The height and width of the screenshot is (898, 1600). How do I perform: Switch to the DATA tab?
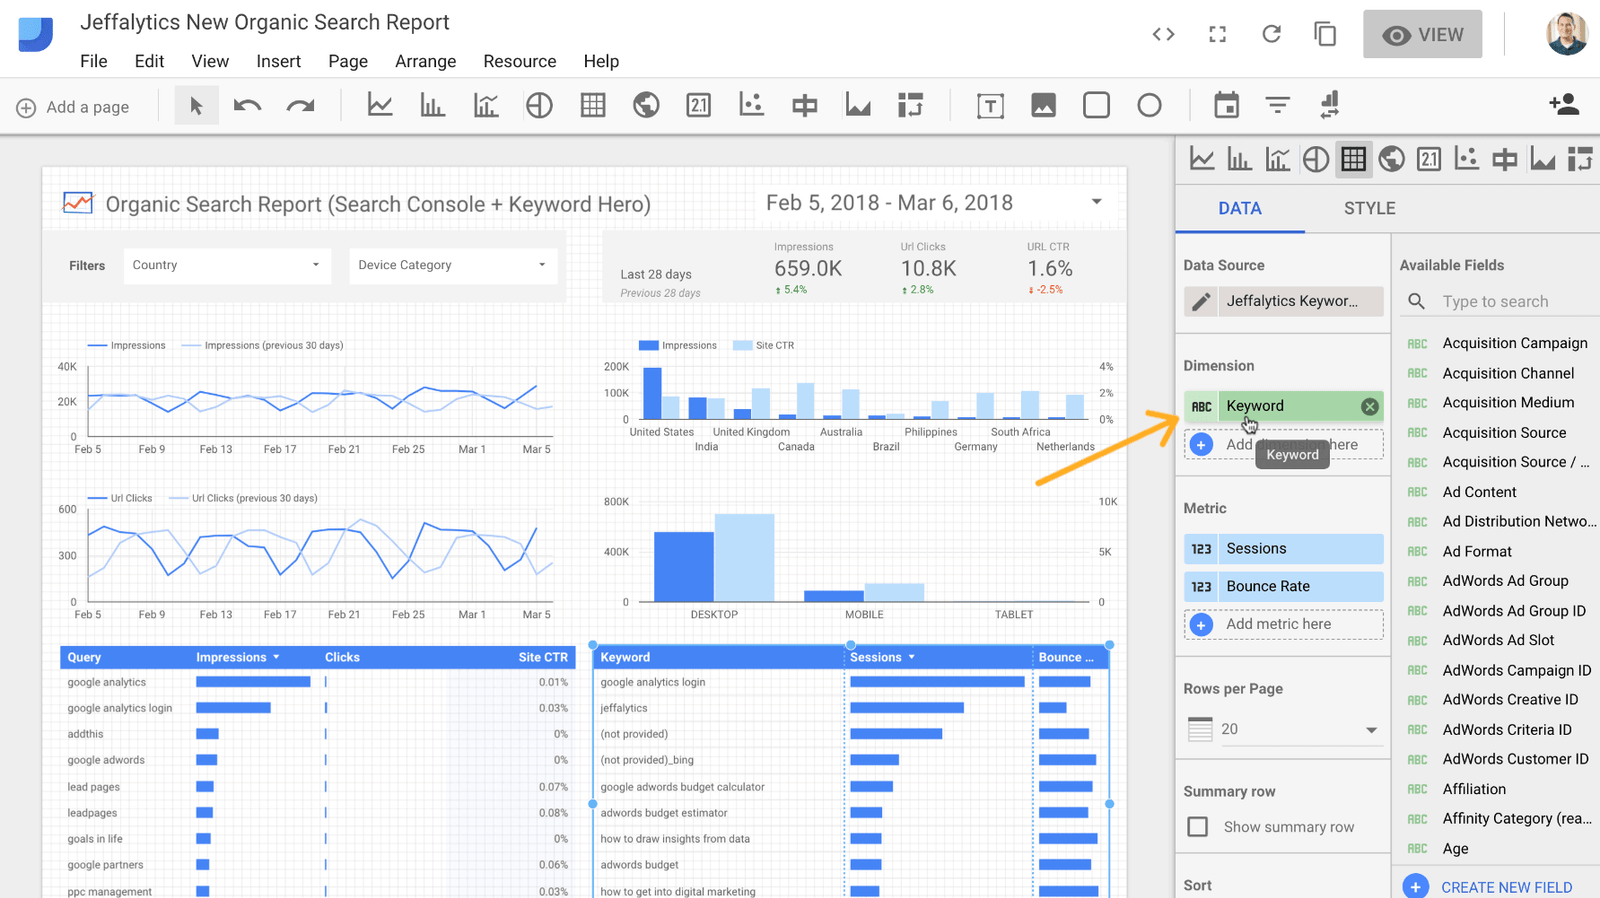(1240, 208)
